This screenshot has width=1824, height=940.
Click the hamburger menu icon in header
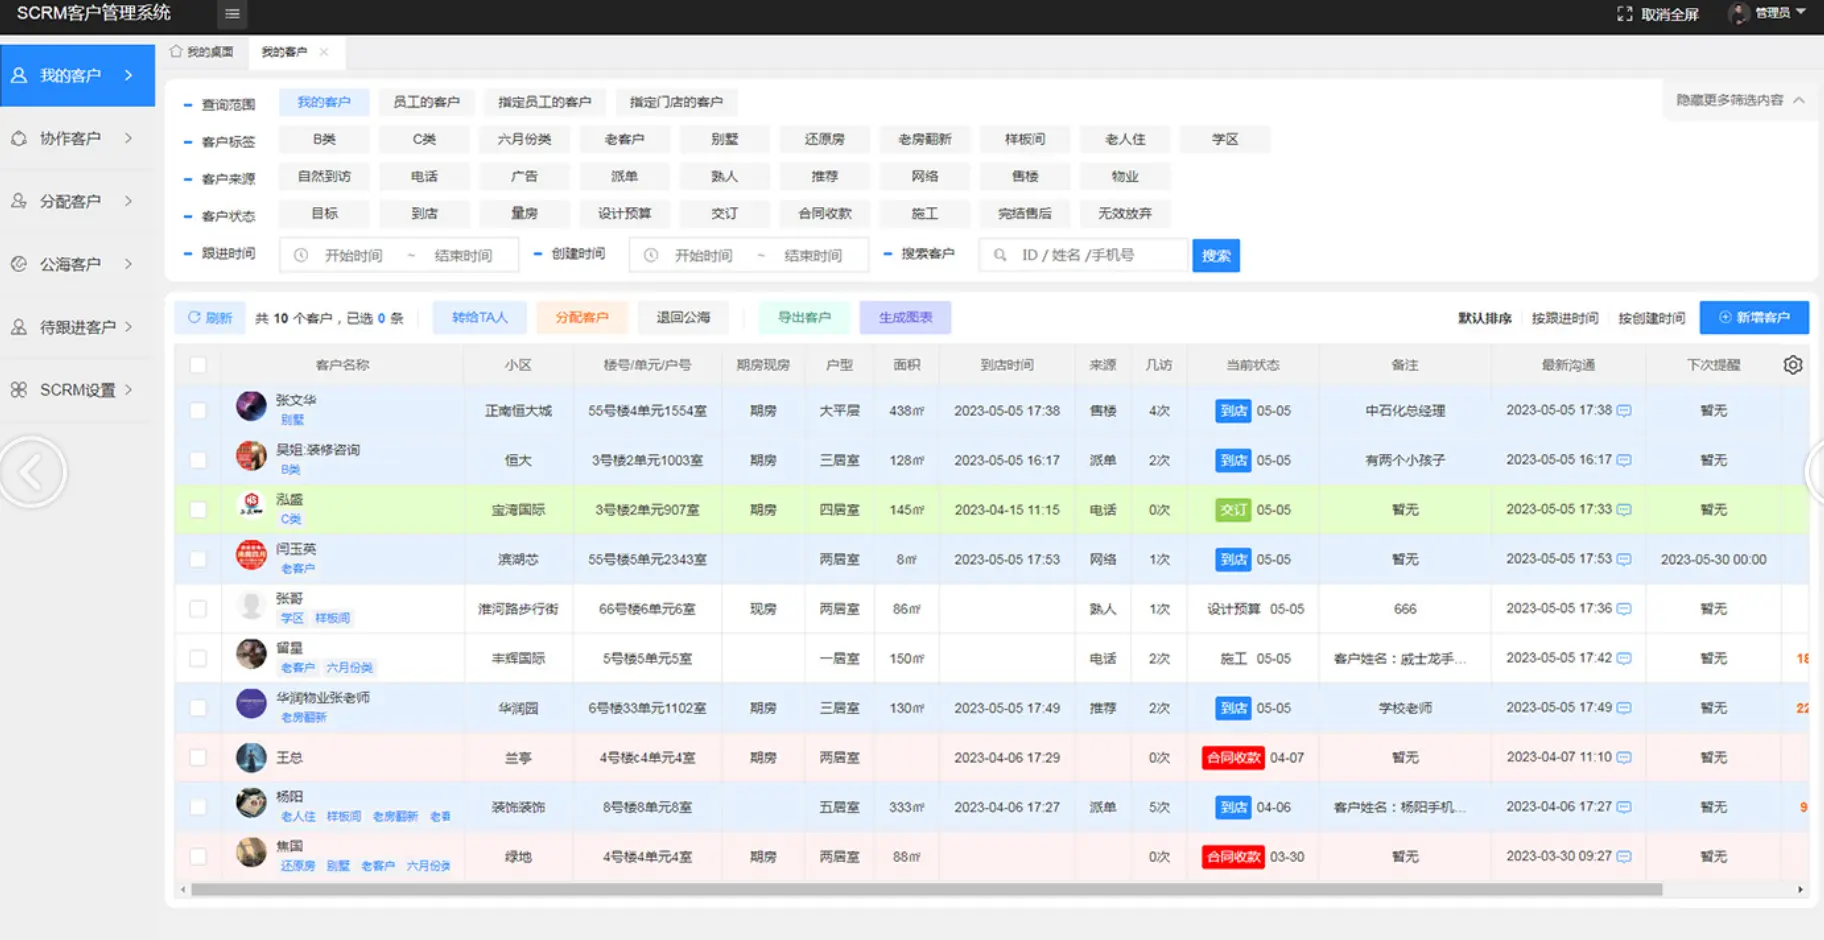coord(232,14)
